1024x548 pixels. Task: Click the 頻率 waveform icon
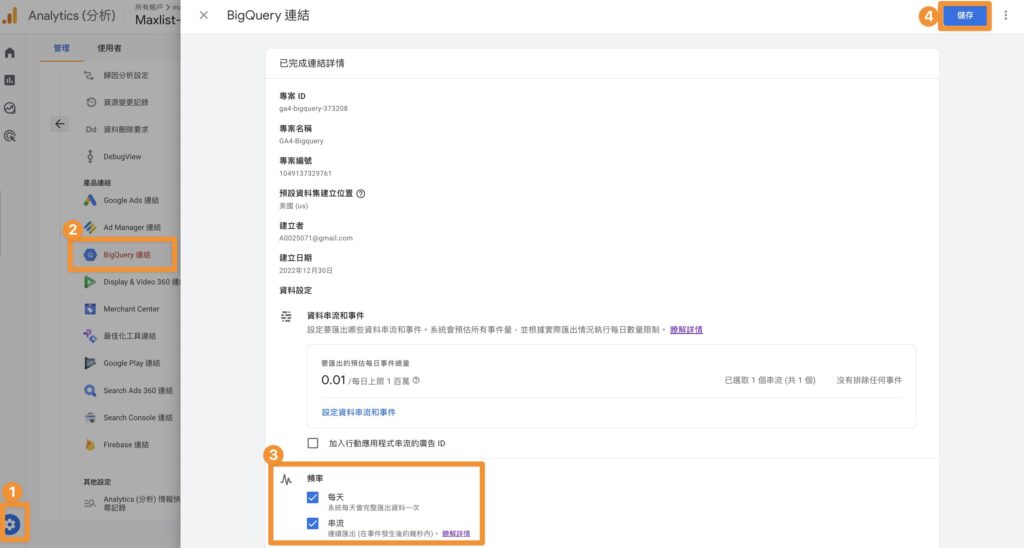pos(286,479)
